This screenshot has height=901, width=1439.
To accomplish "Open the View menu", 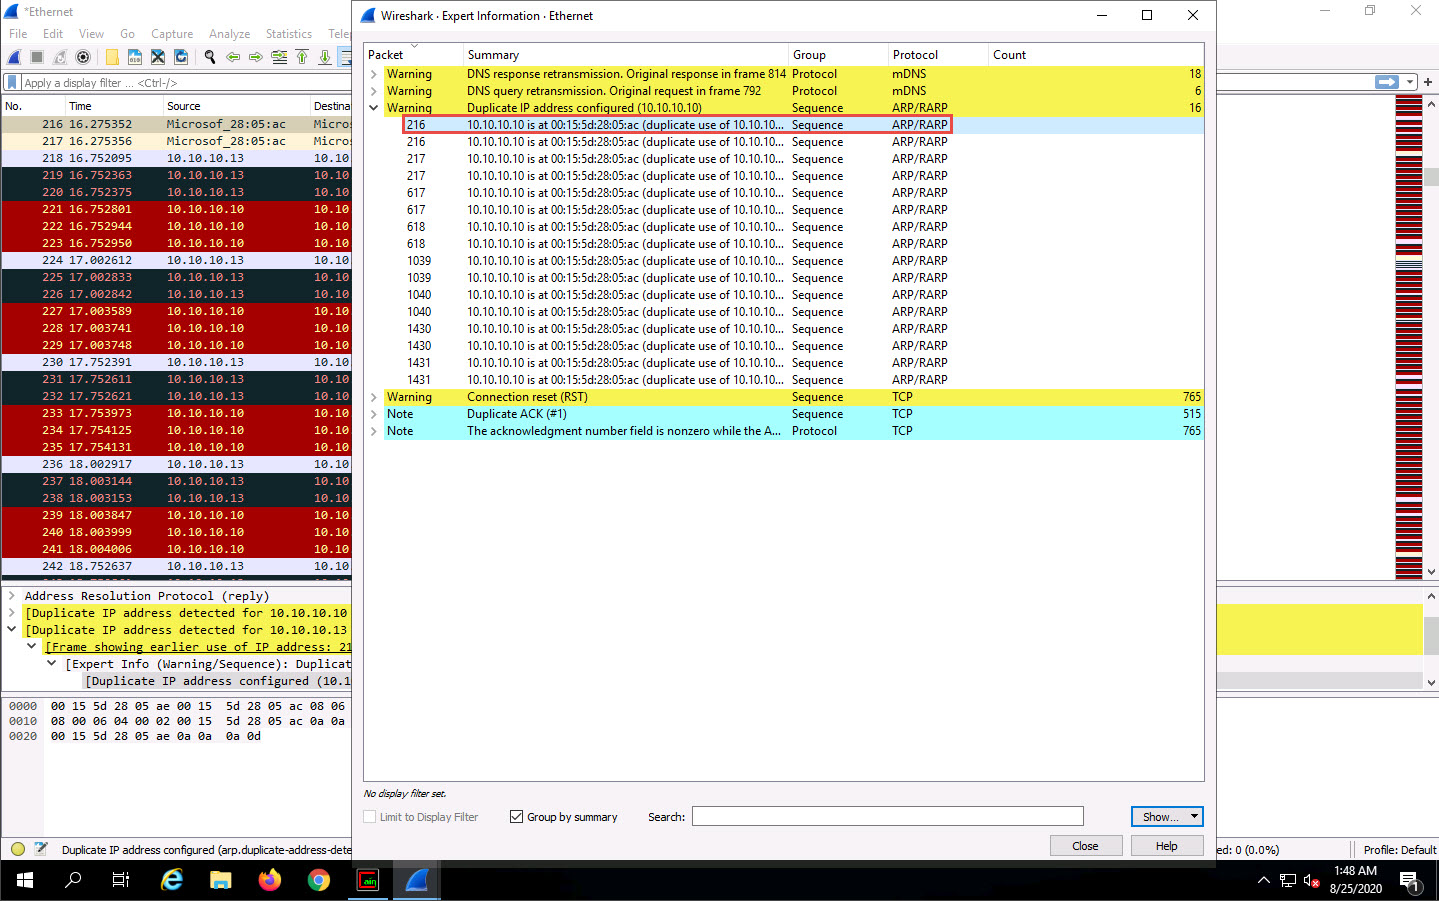I will click(91, 34).
